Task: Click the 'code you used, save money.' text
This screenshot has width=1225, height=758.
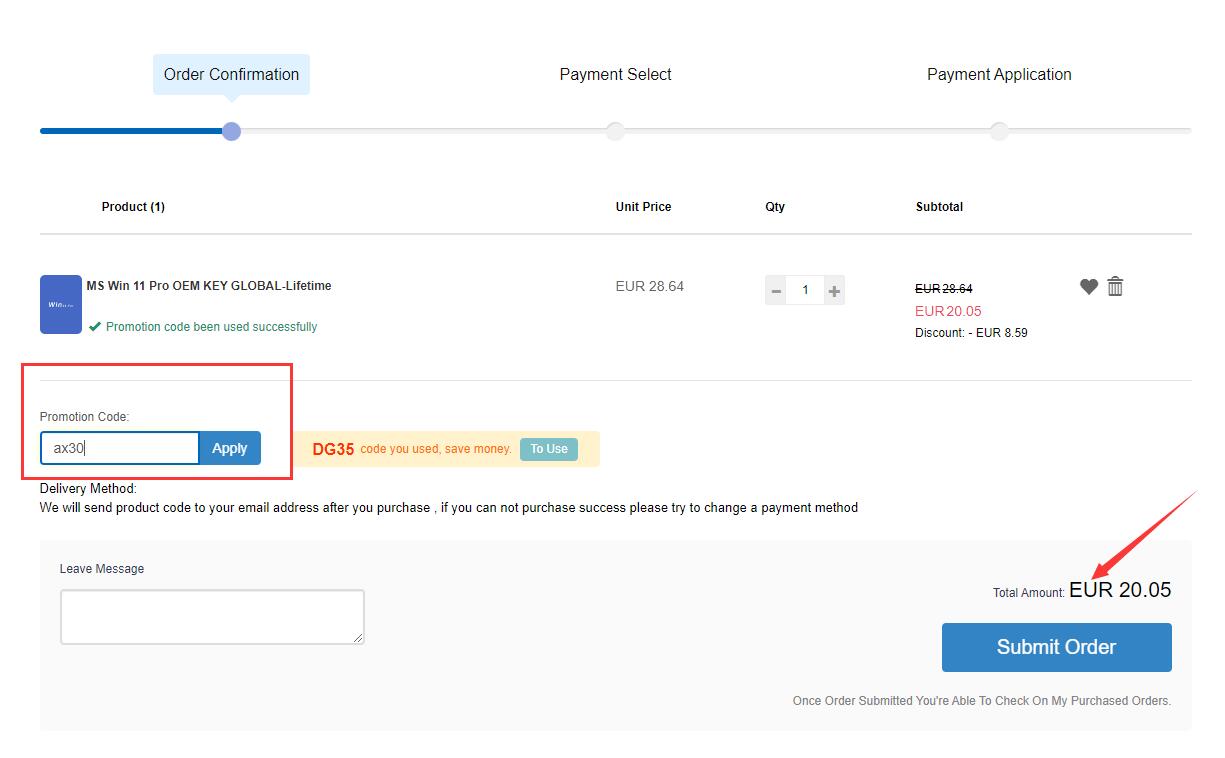Action: click(x=436, y=449)
